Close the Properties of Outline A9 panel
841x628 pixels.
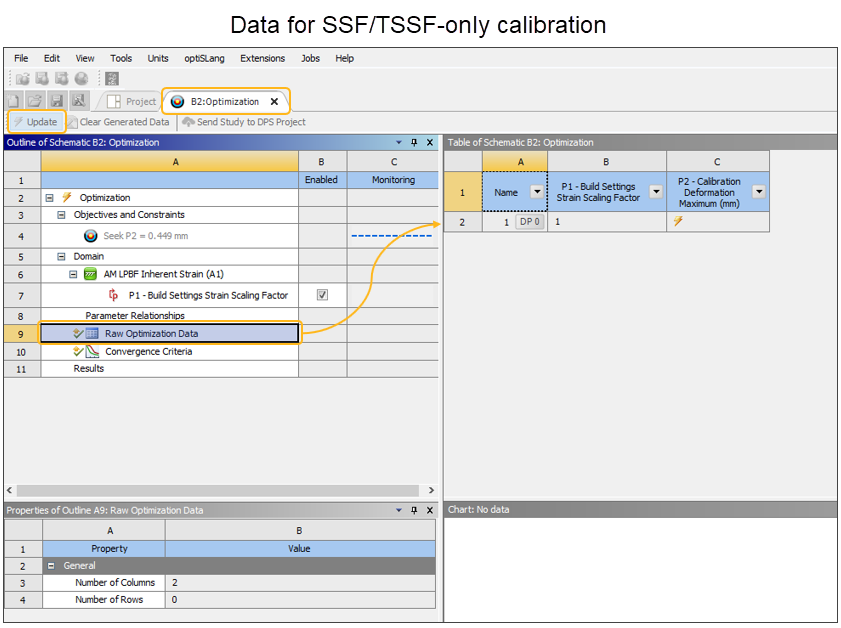point(430,510)
